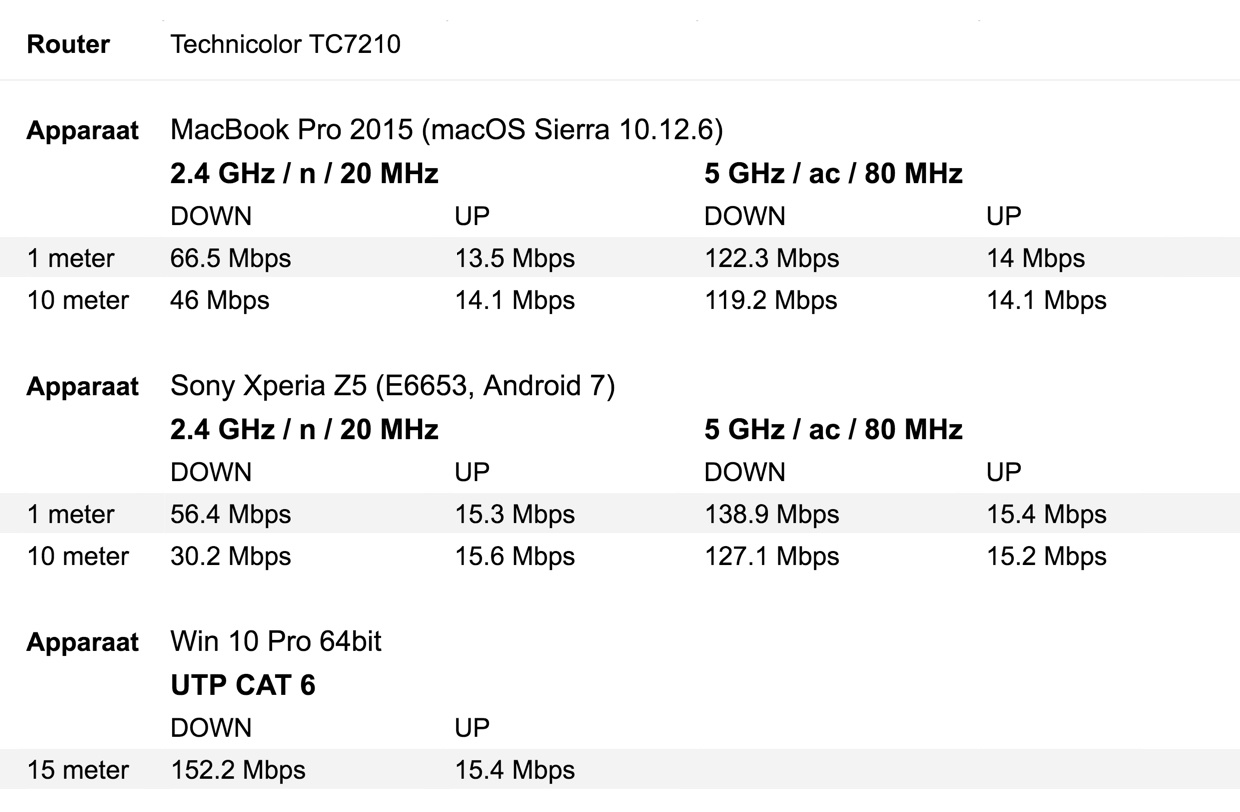Viewport: 1240px width, 812px height.
Task: Click the 15 meter row label
Action: (x=78, y=770)
